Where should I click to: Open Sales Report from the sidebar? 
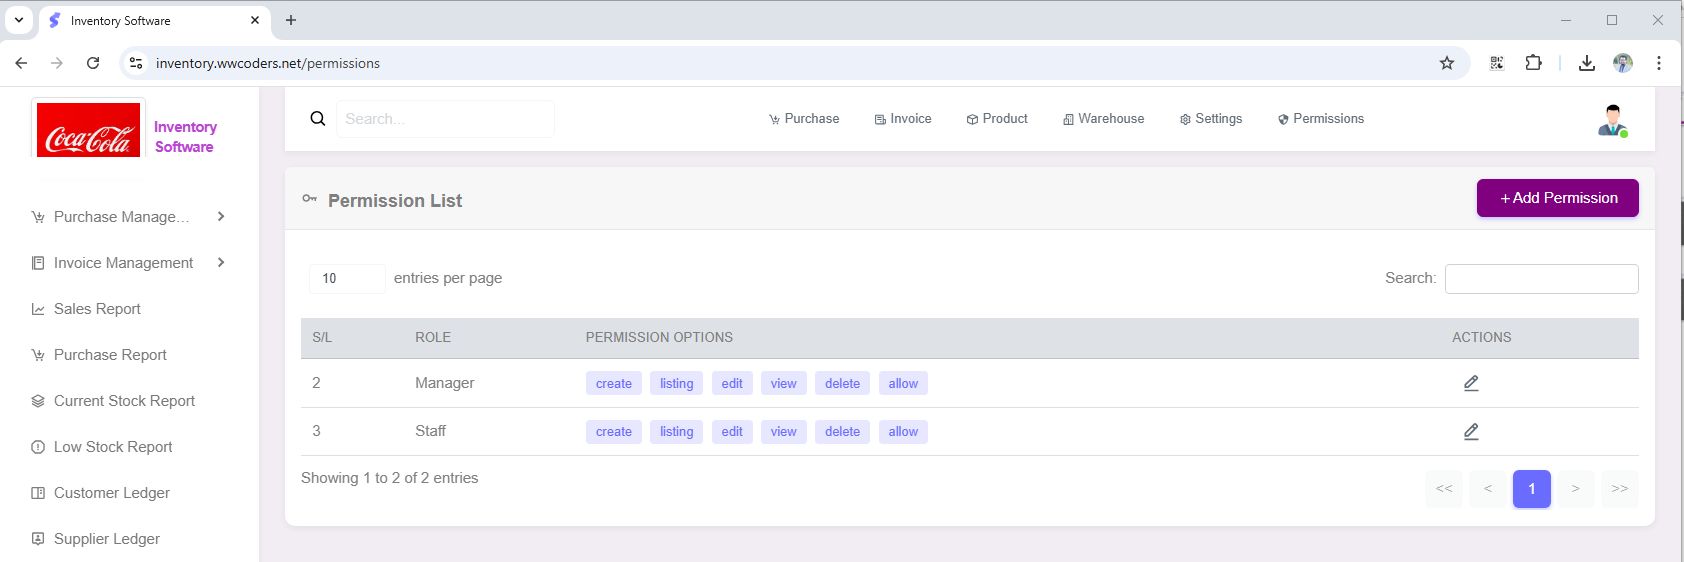97,309
